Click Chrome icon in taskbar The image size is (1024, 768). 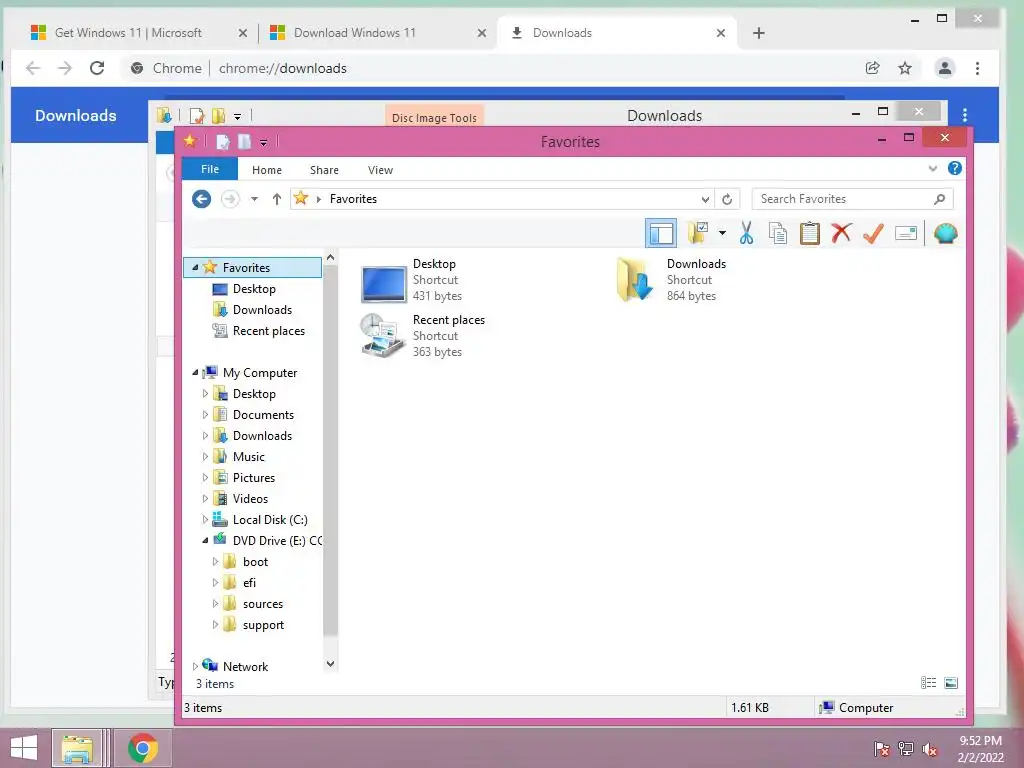(142, 748)
